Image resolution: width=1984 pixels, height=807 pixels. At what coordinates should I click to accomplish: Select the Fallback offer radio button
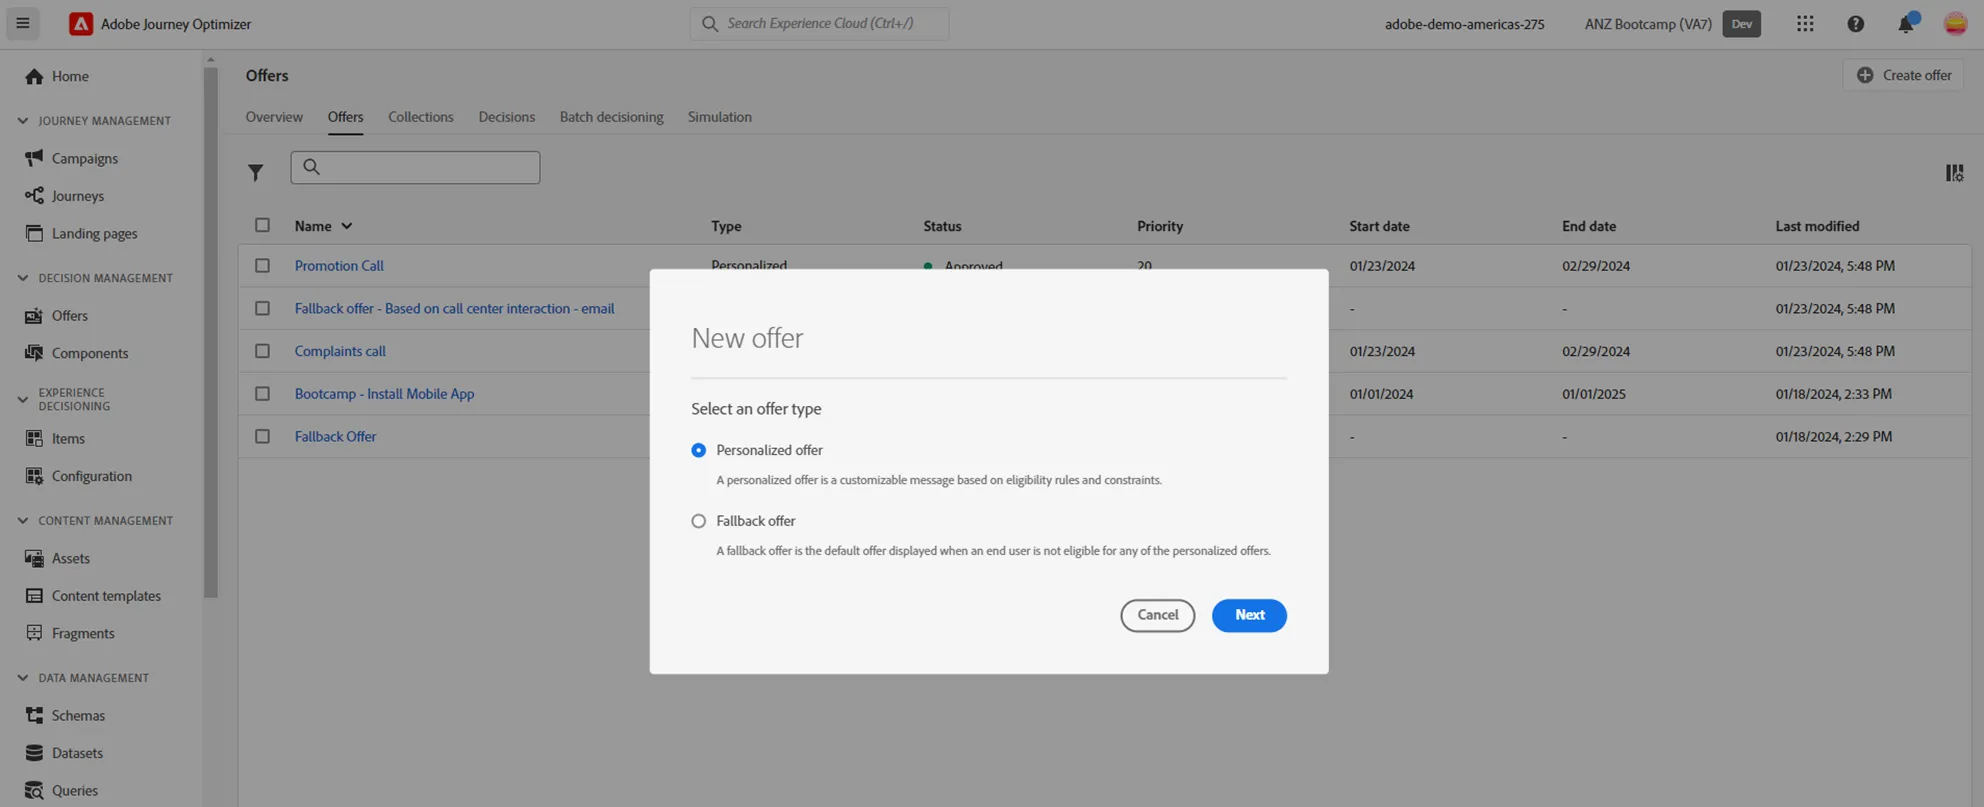[x=698, y=521]
